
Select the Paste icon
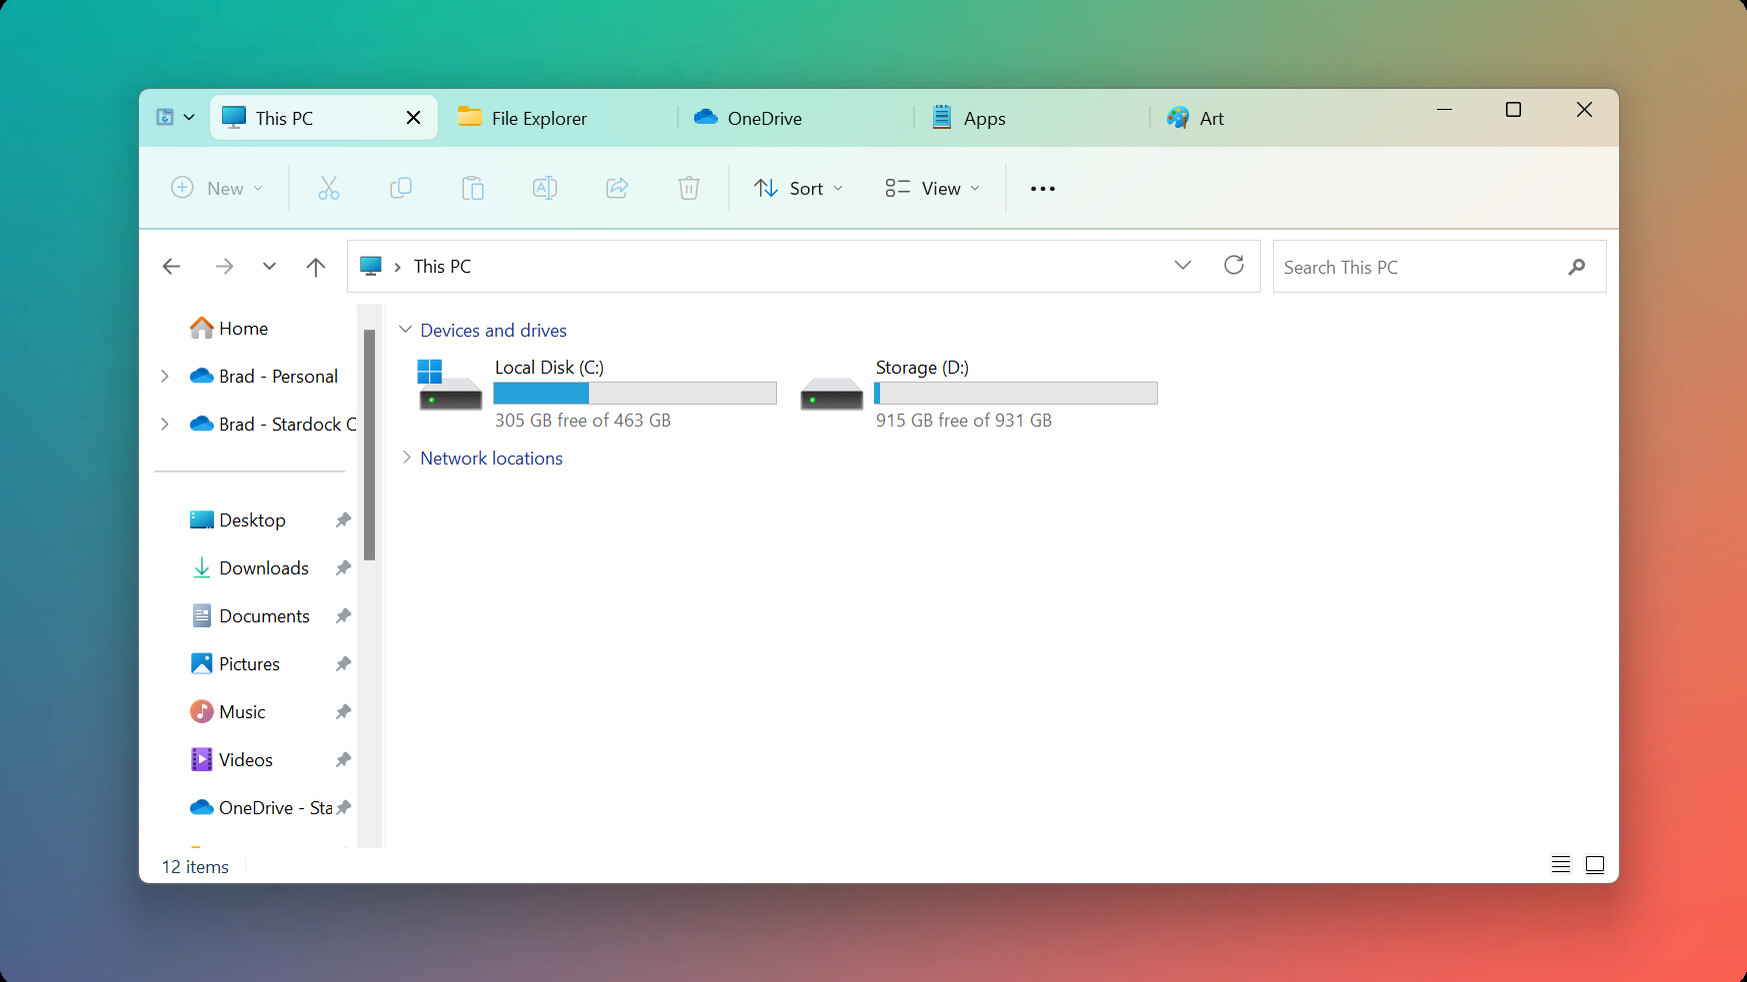point(473,188)
